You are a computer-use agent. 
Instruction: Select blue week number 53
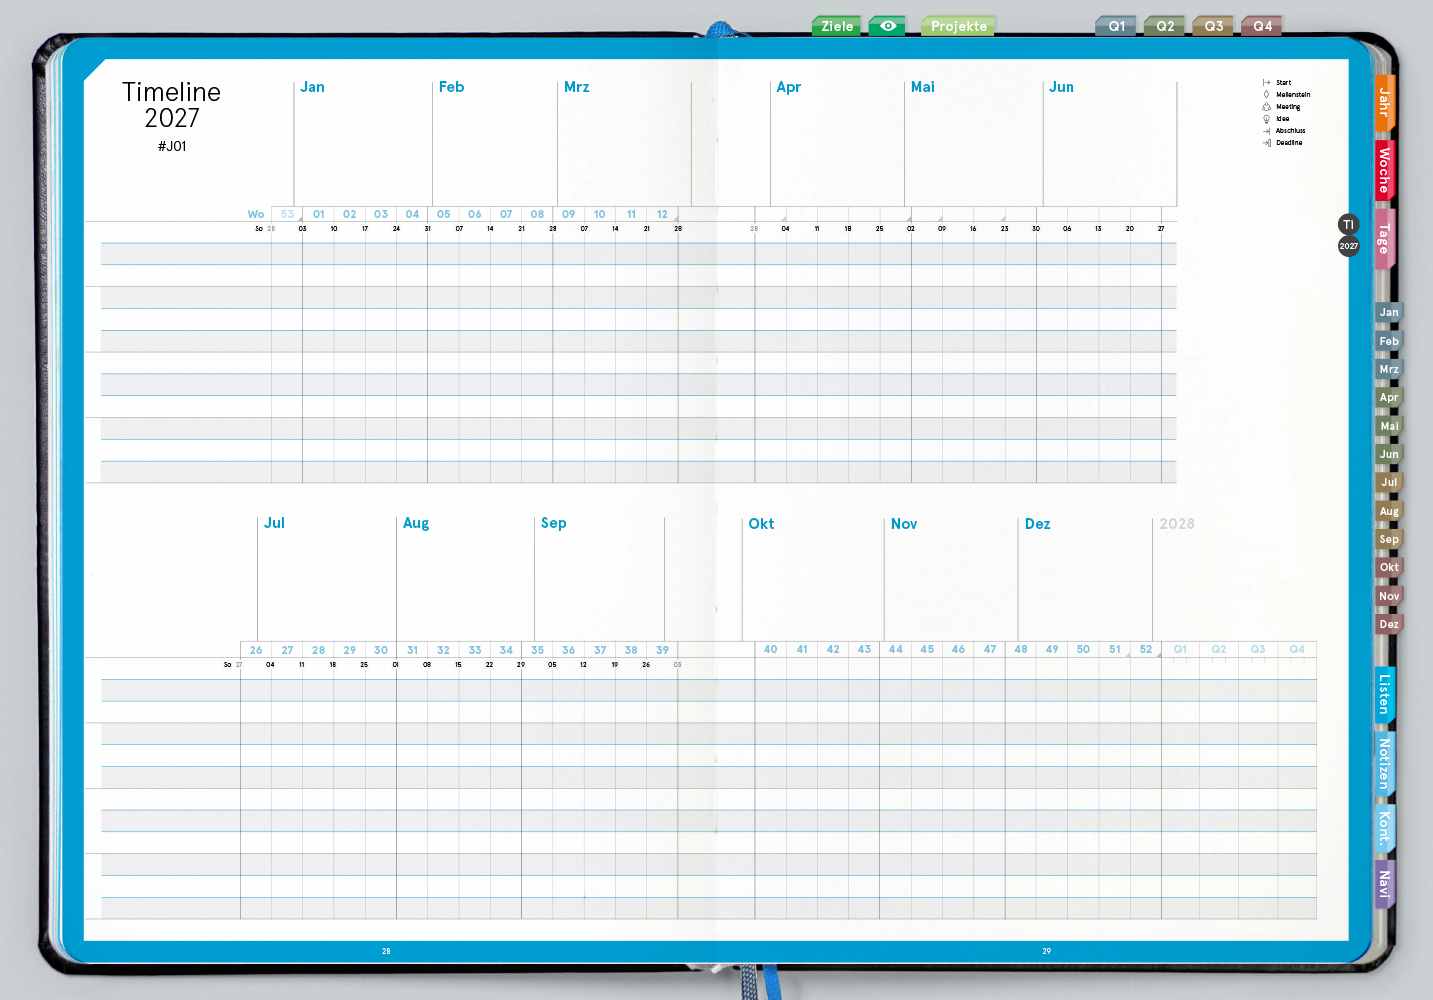(x=287, y=214)
